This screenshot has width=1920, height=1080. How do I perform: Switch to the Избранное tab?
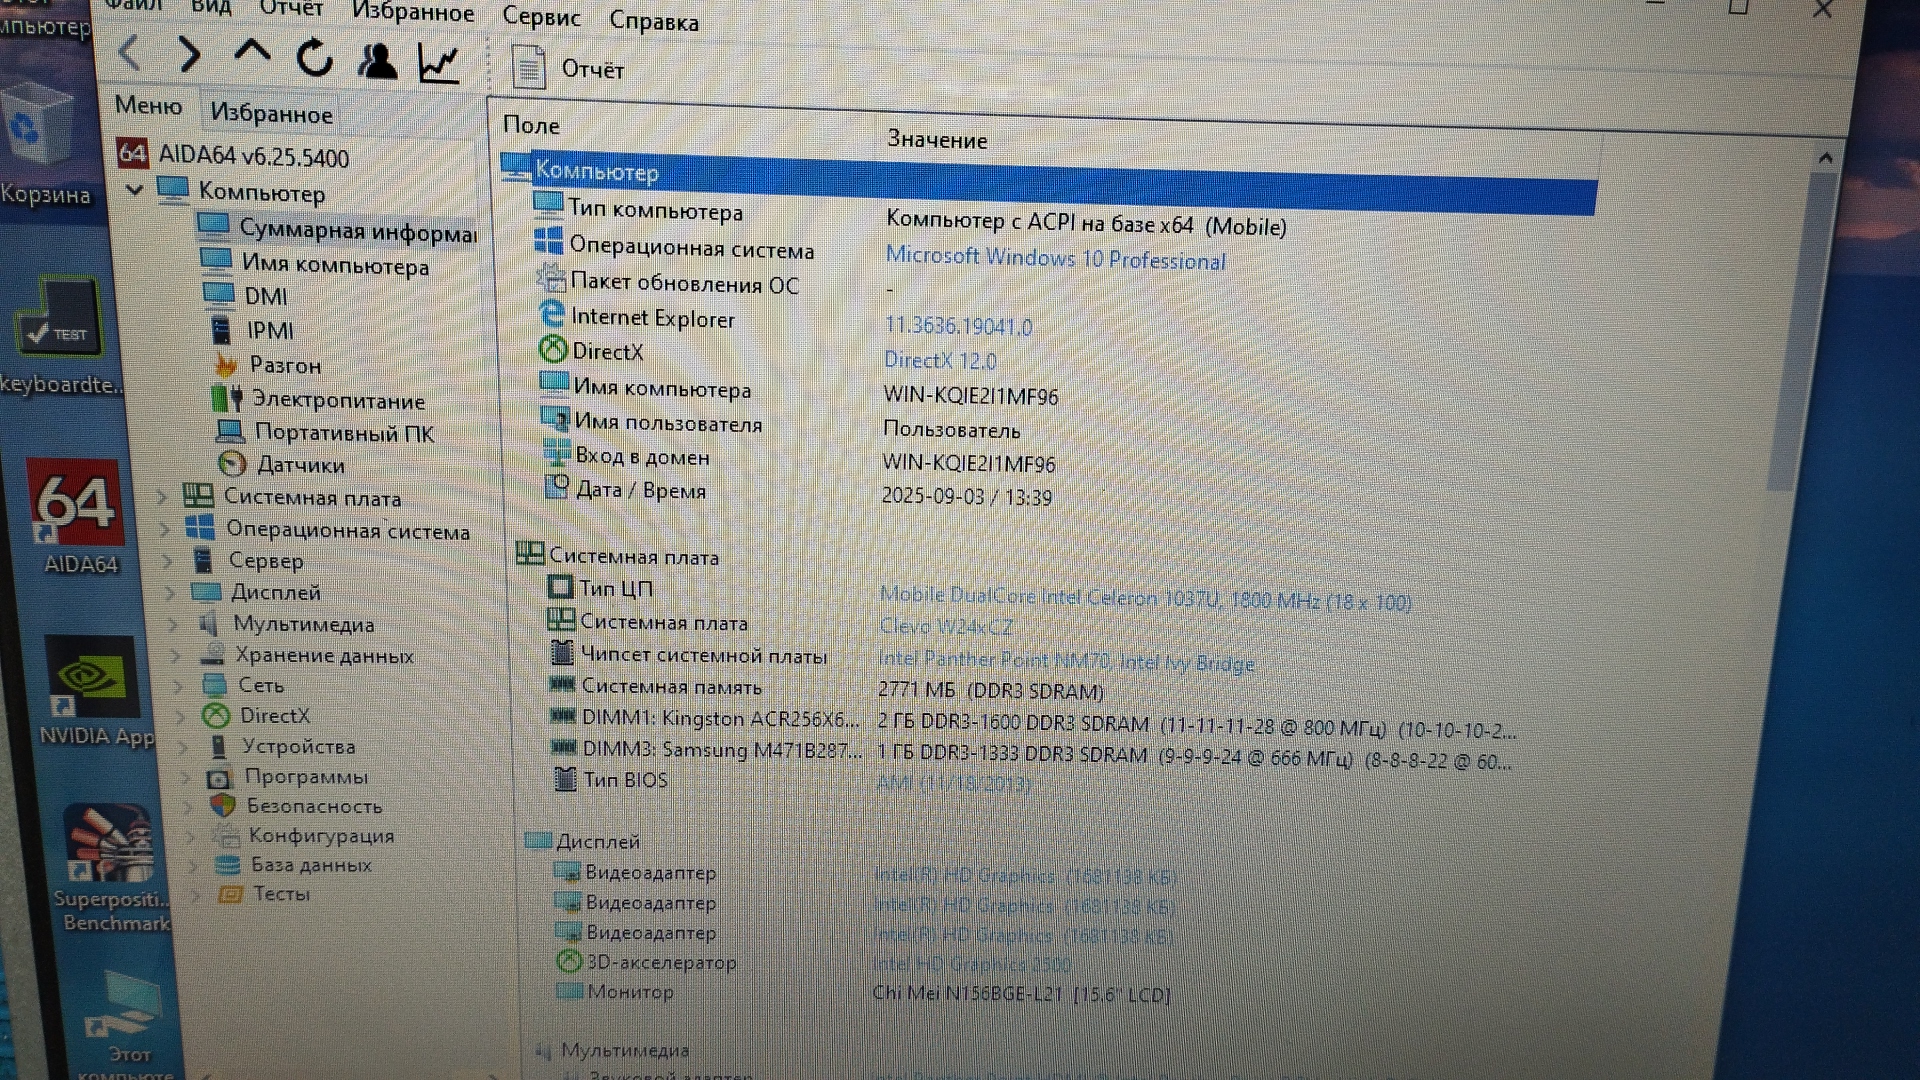click(x=271, y=113)
